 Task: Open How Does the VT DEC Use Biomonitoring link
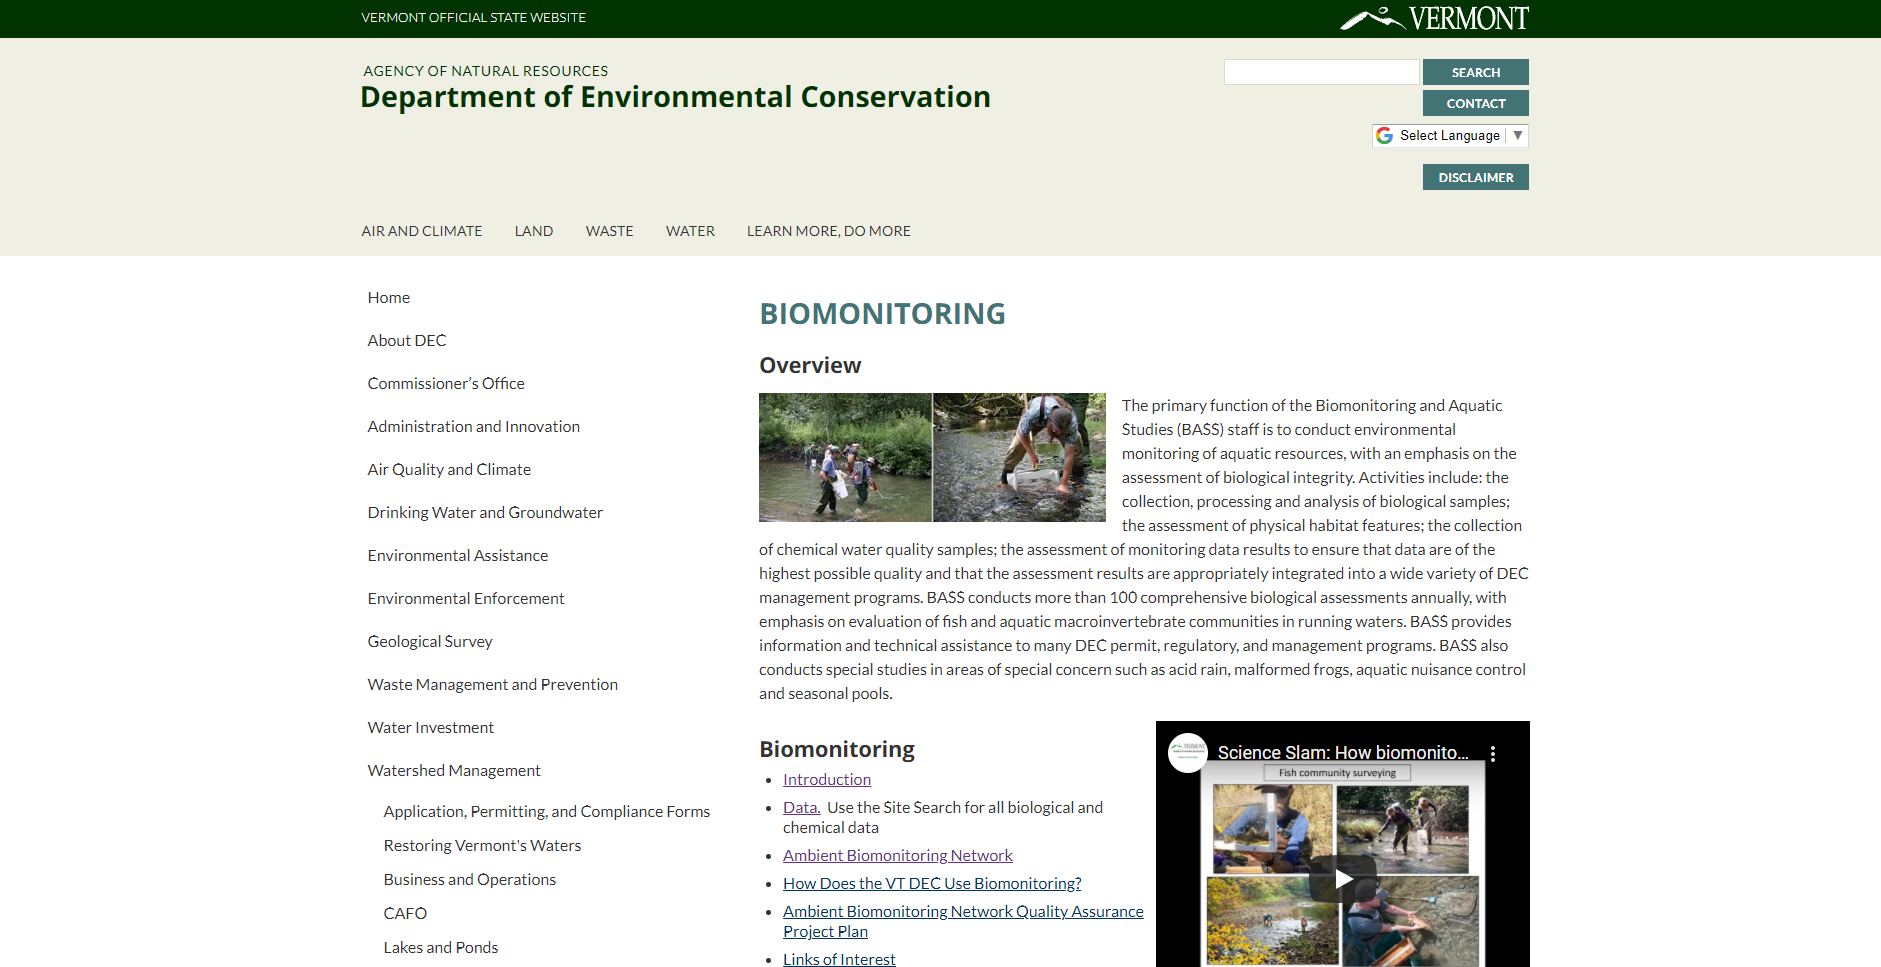931,884
